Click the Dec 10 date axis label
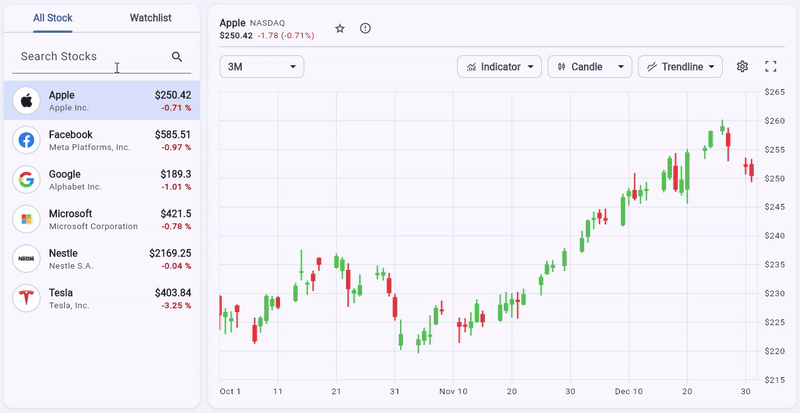800x413 pixels. pos(629,392)
